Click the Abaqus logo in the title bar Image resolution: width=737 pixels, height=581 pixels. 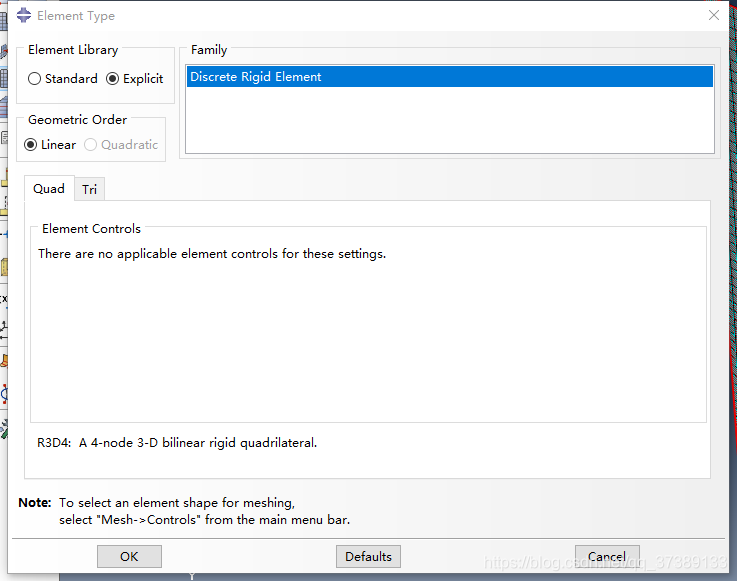pyautogui.click(x=23, y=16)
